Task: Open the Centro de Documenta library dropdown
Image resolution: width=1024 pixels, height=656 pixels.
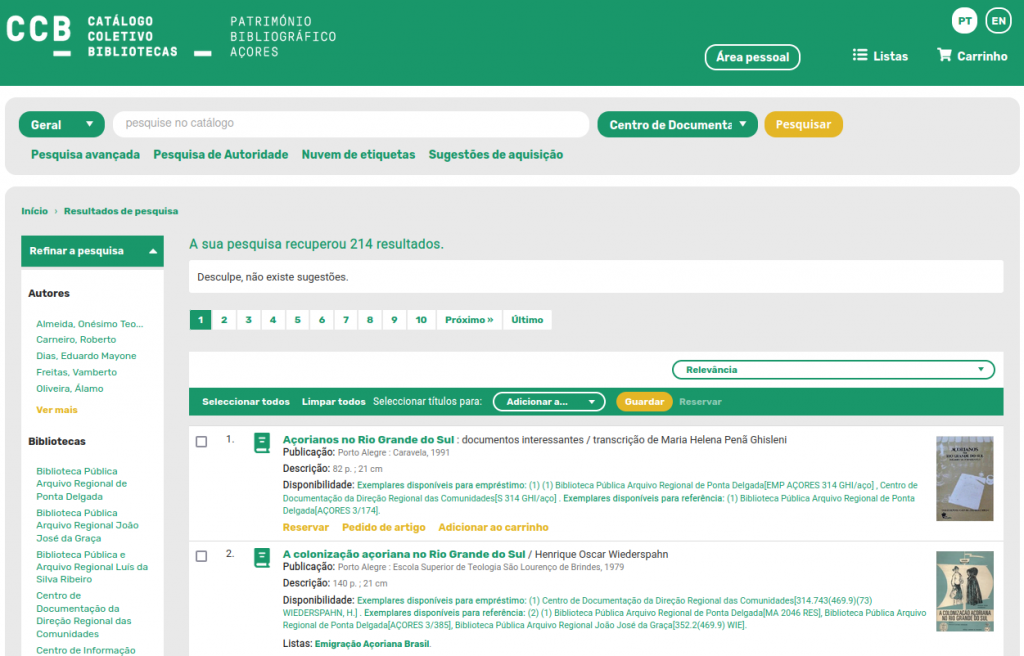Action: coord(677,124)
